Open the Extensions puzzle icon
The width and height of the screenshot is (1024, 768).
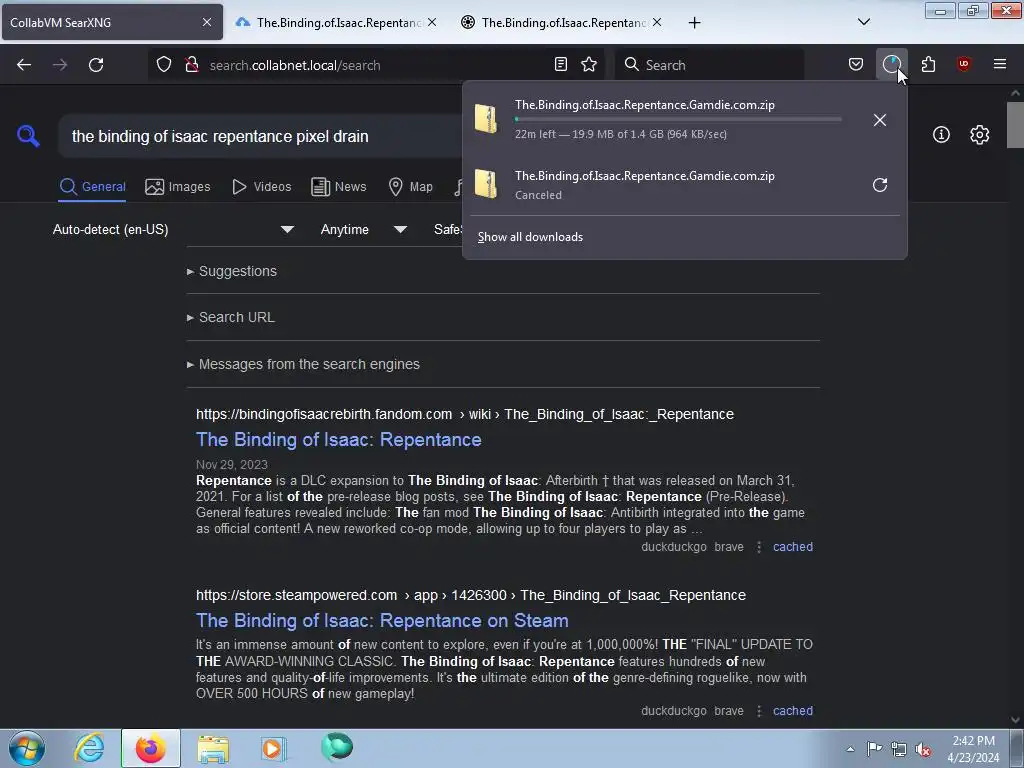tap(928, 64)
